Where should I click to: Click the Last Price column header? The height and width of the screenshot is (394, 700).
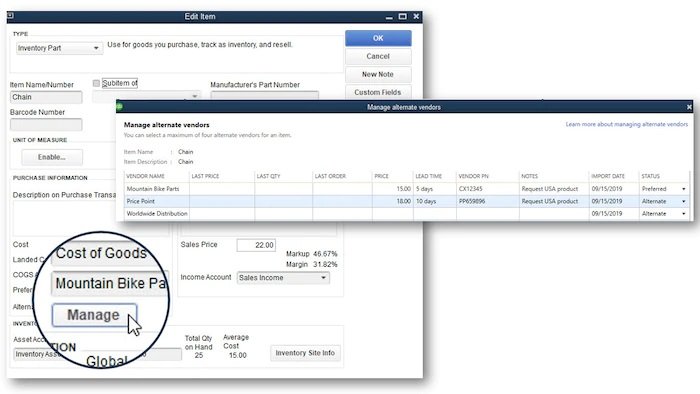222,176
